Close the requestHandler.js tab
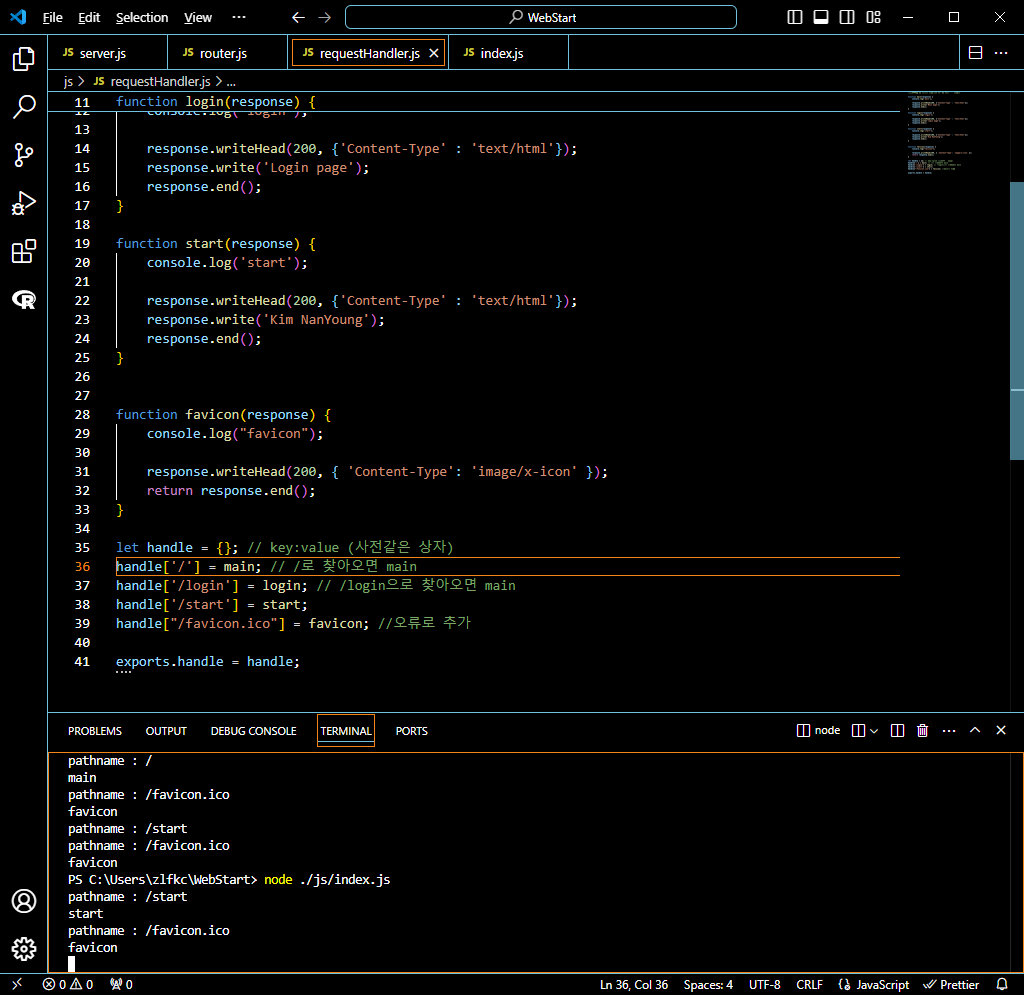1024x995 pixels. coord(434,53)
